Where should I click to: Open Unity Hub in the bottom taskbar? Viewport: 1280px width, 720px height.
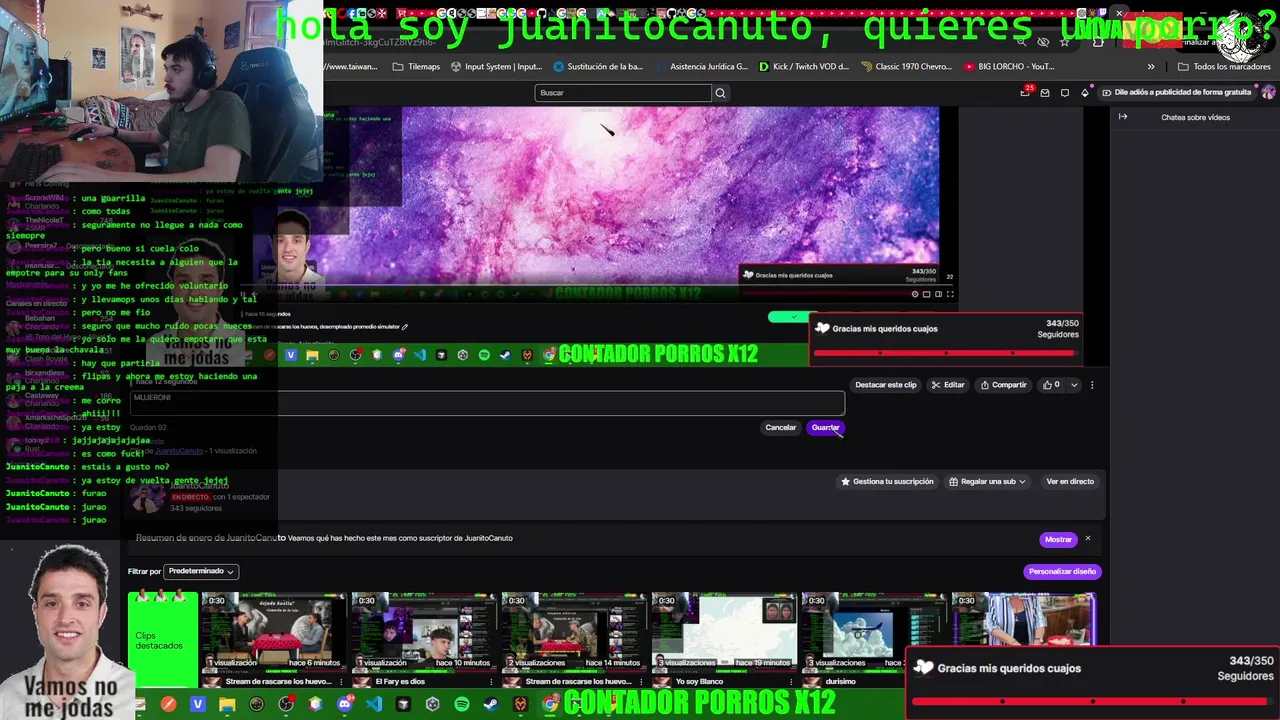[x=432, y=705]
